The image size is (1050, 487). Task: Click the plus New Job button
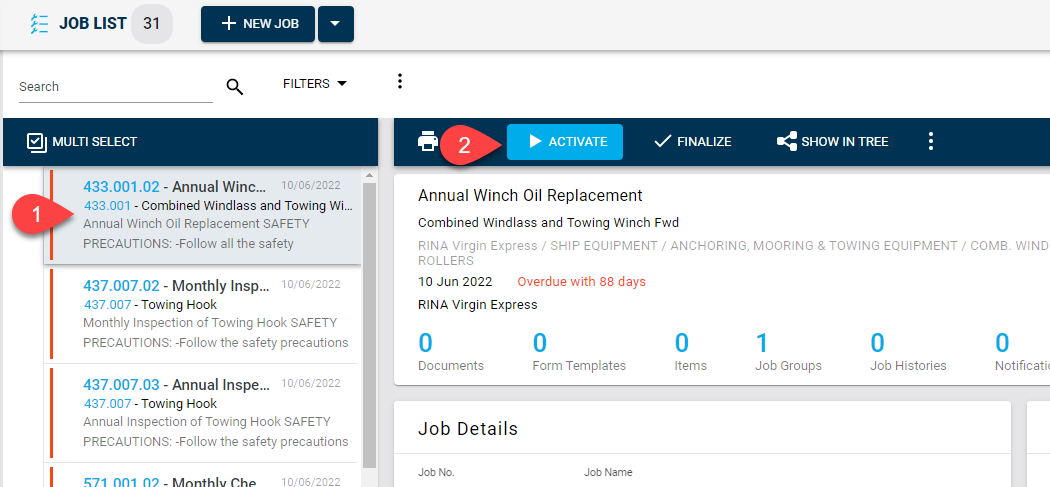pyautogui.click(x=258, y=24)
